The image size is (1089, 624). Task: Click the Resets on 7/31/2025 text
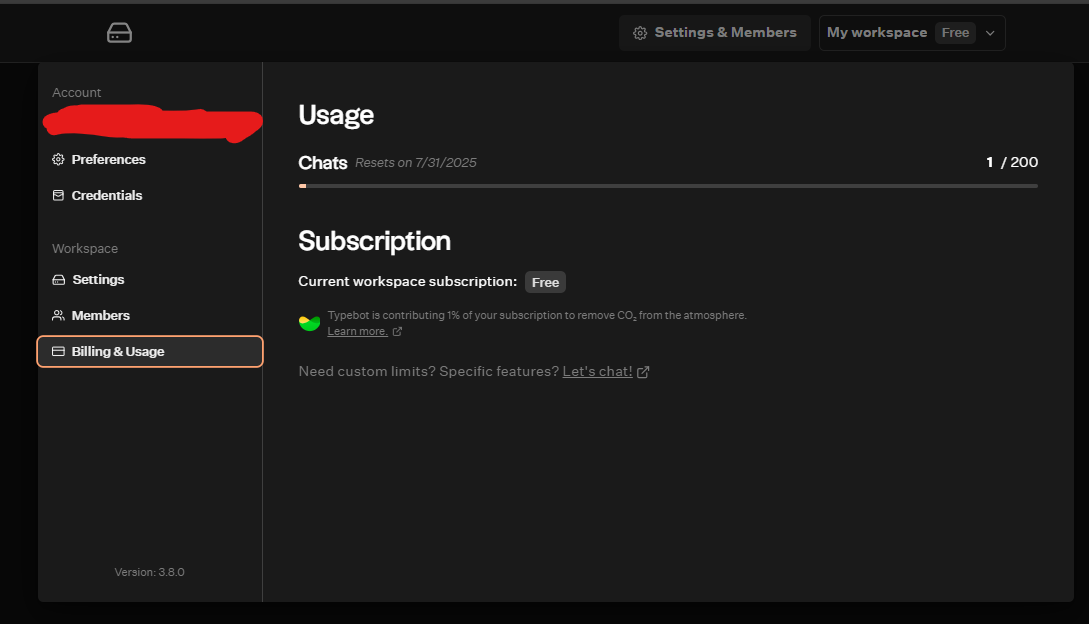click(x=416, y=163)
